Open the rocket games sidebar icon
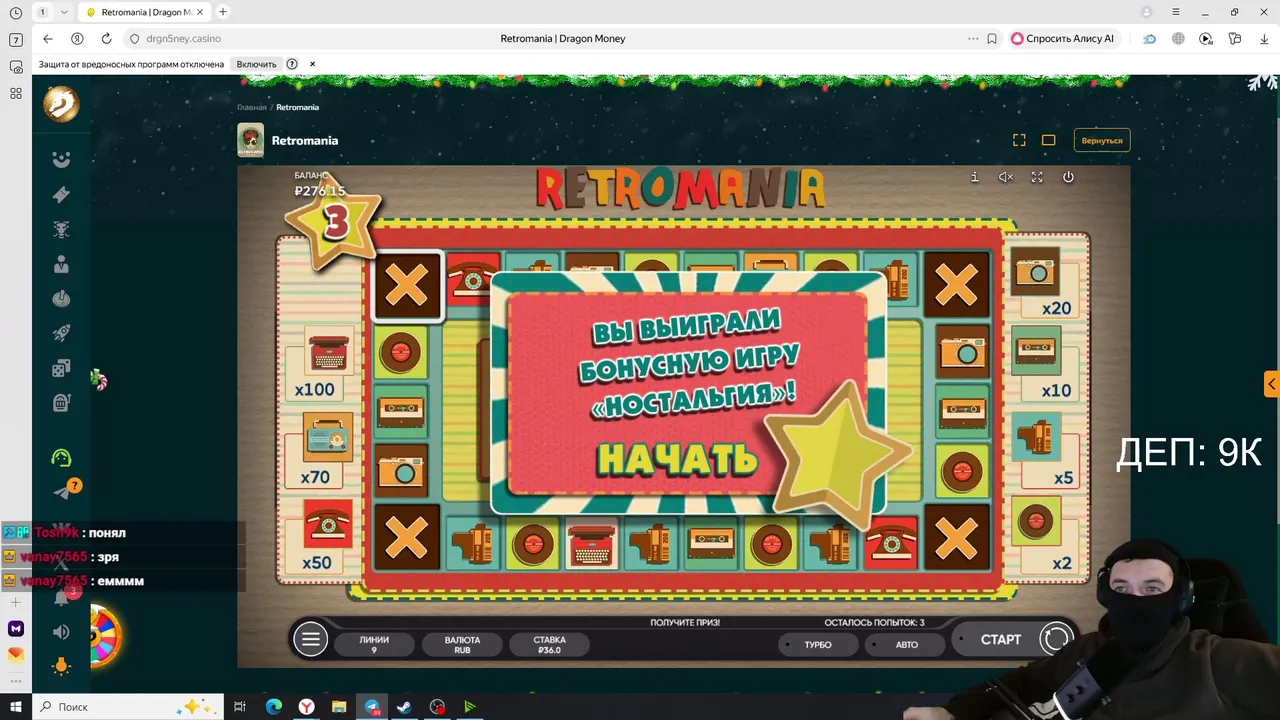The image size is (1280, 720). coord(61,333)
